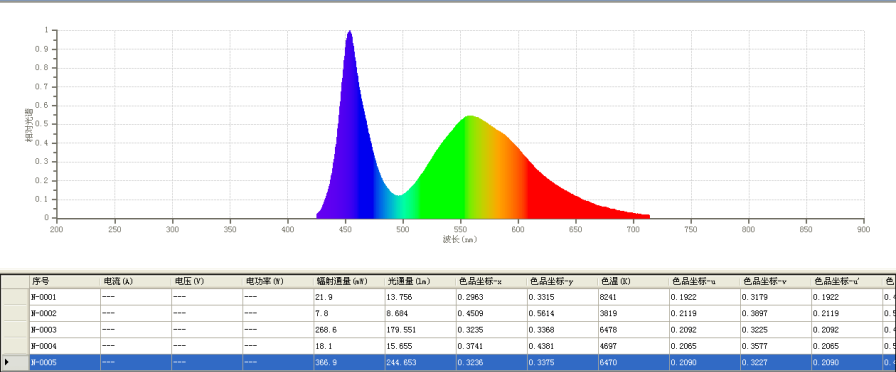Click the blank row header beside N-0003
The width and height of the screenshot is (896, 372).
click(x=15, y=330)
